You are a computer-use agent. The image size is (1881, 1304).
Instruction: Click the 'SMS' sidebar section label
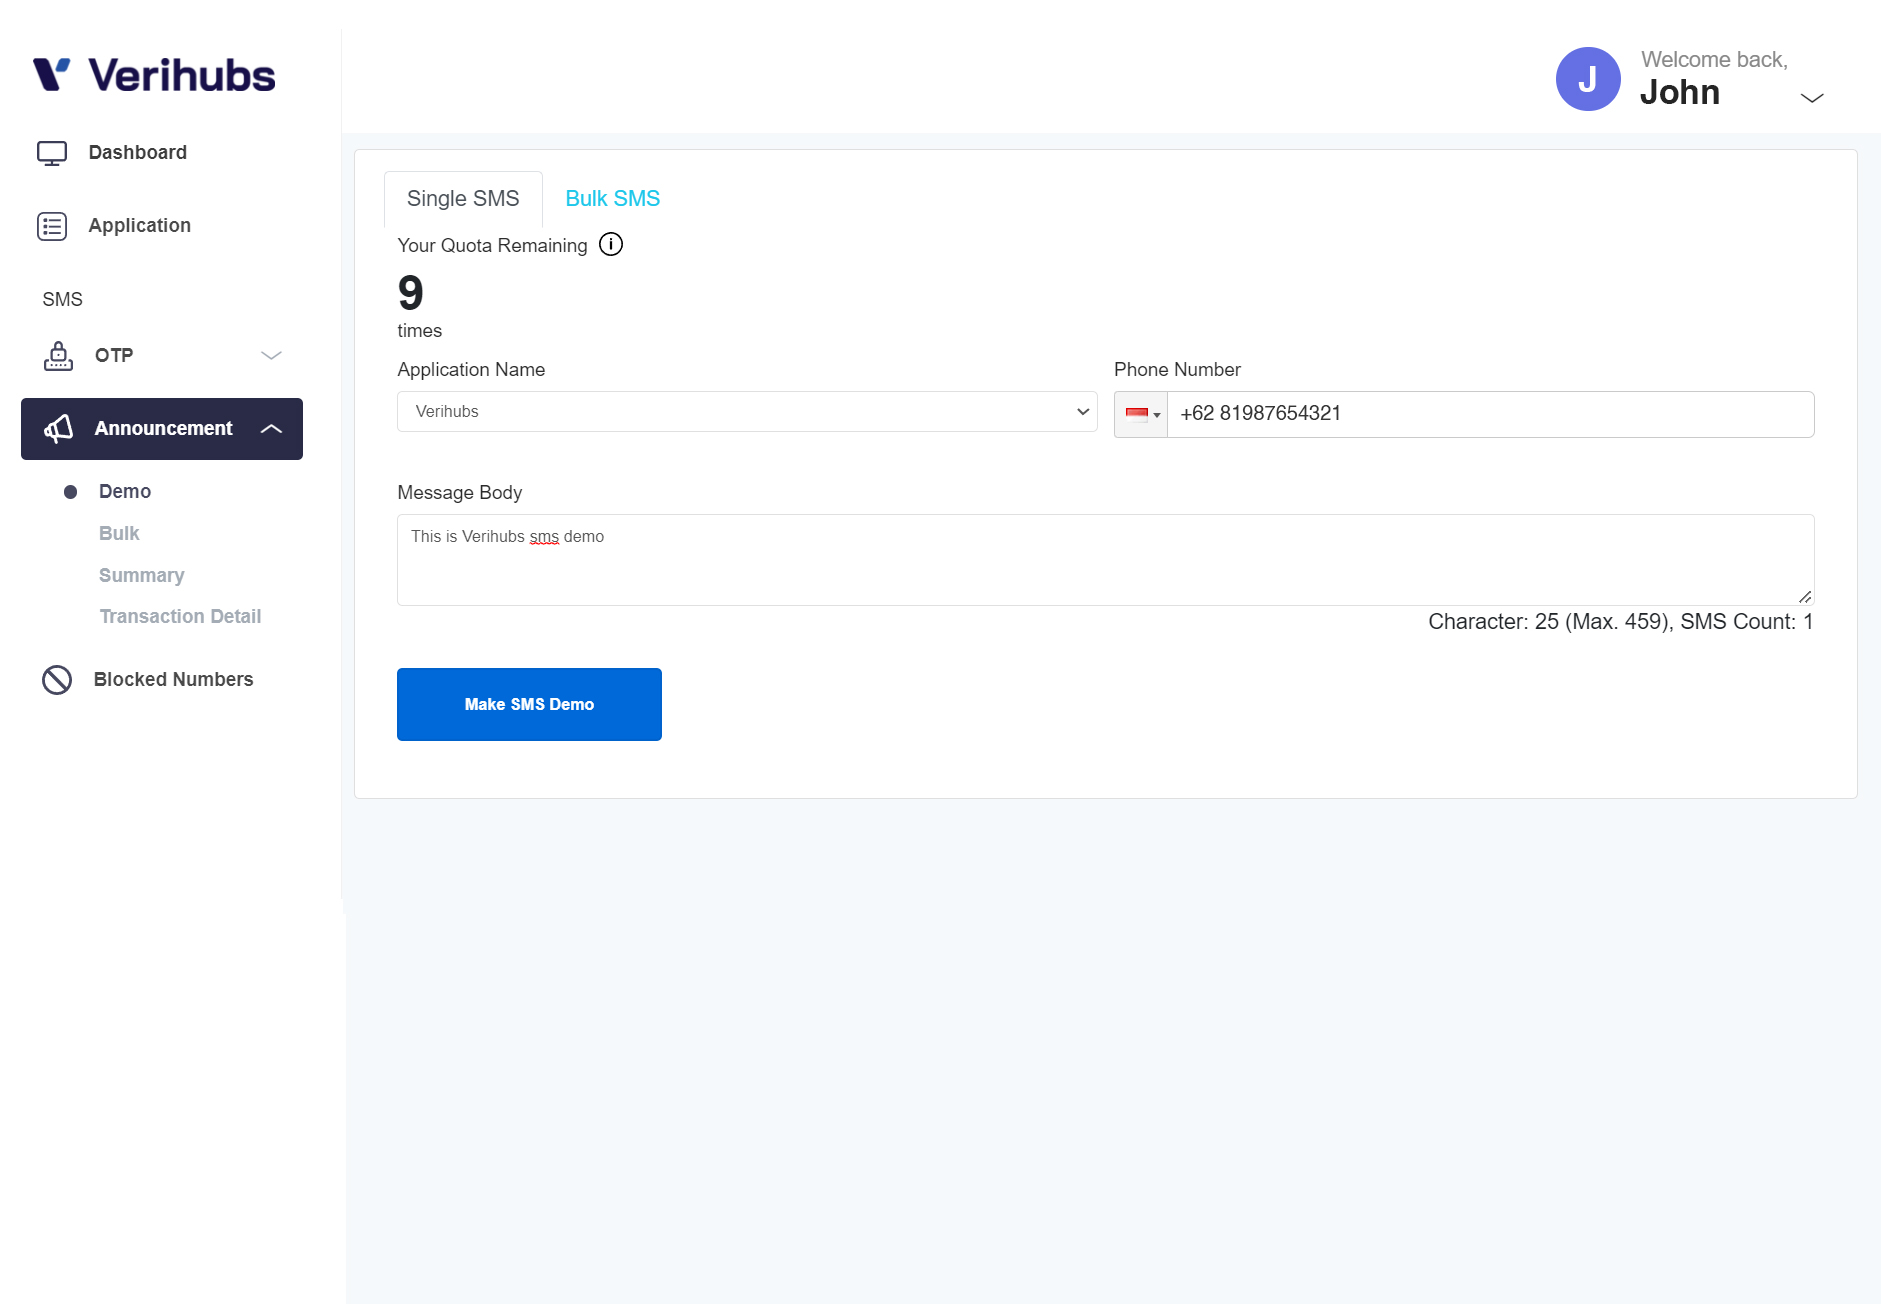pyautogui.click(x=62, y=300)
